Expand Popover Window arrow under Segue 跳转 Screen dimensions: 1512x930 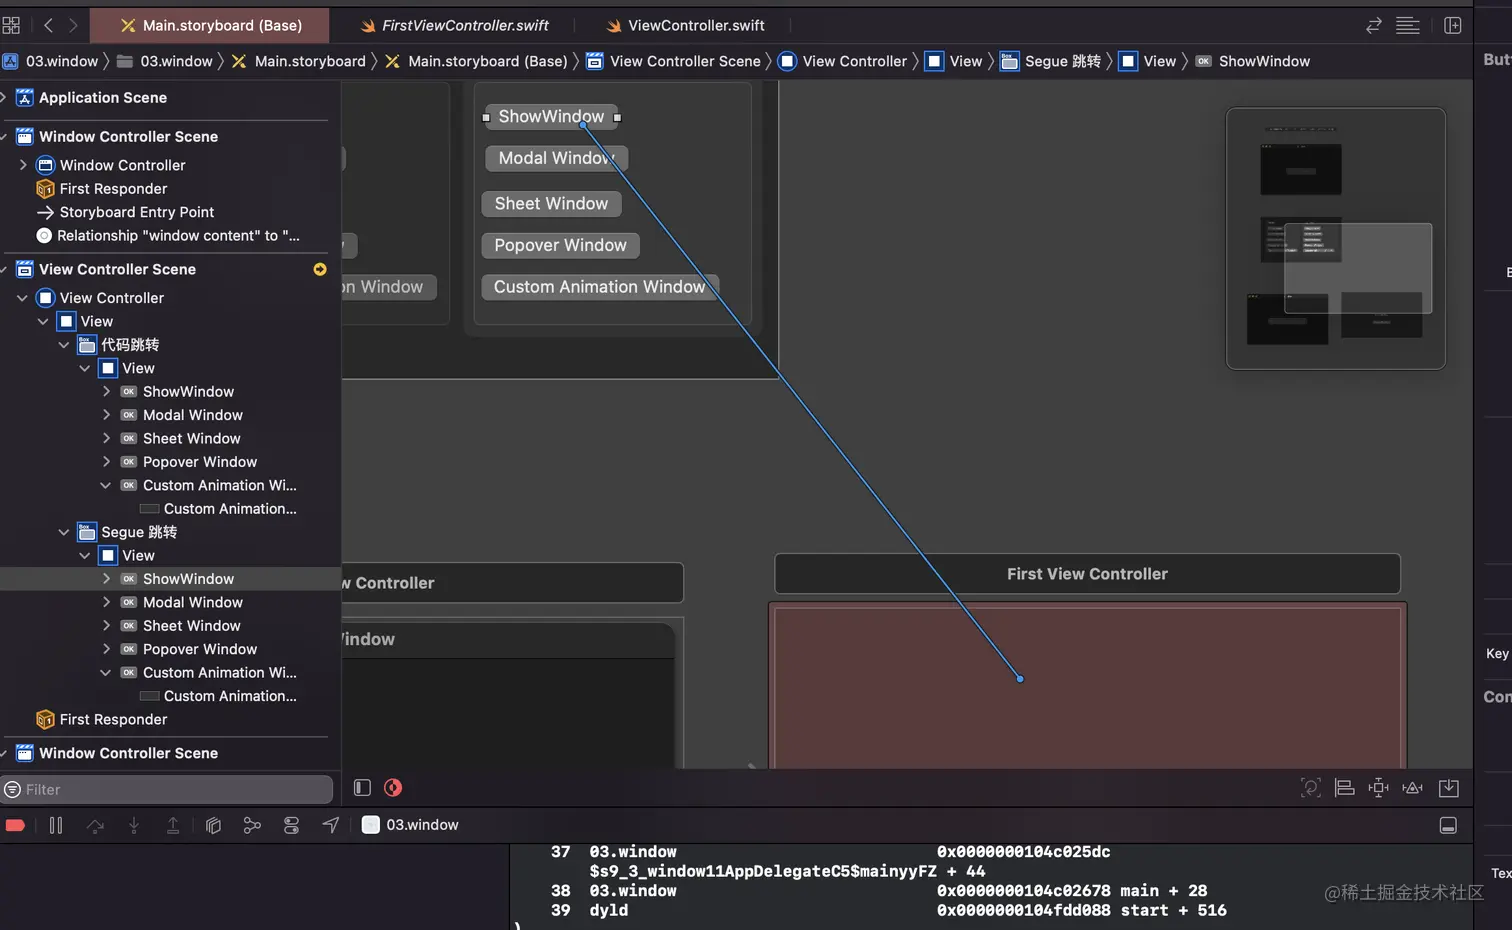(x=106, y=649)
